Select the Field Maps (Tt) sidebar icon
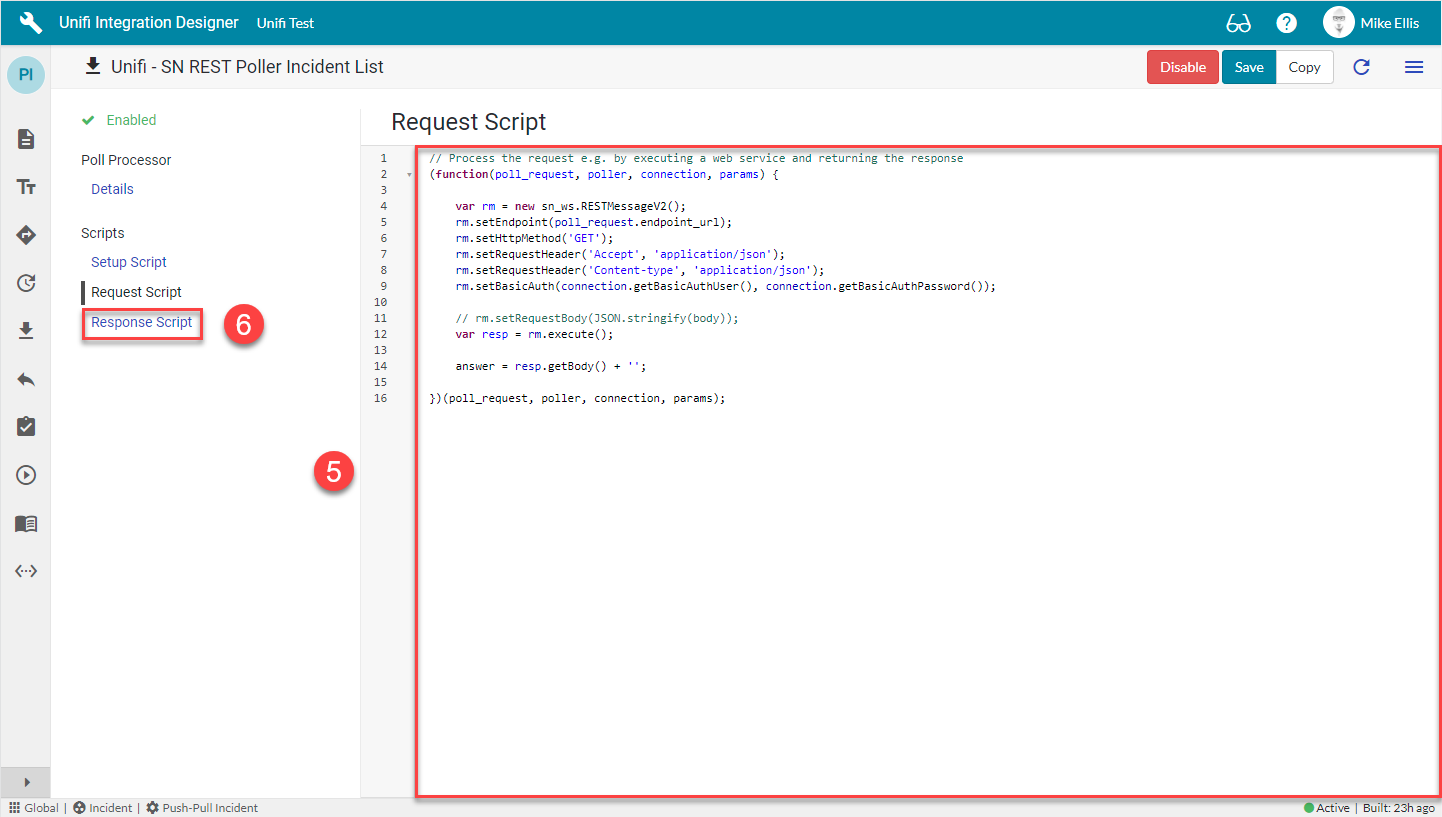The width and height of the screenshot is (1442, 817). [x=25, y=187]
